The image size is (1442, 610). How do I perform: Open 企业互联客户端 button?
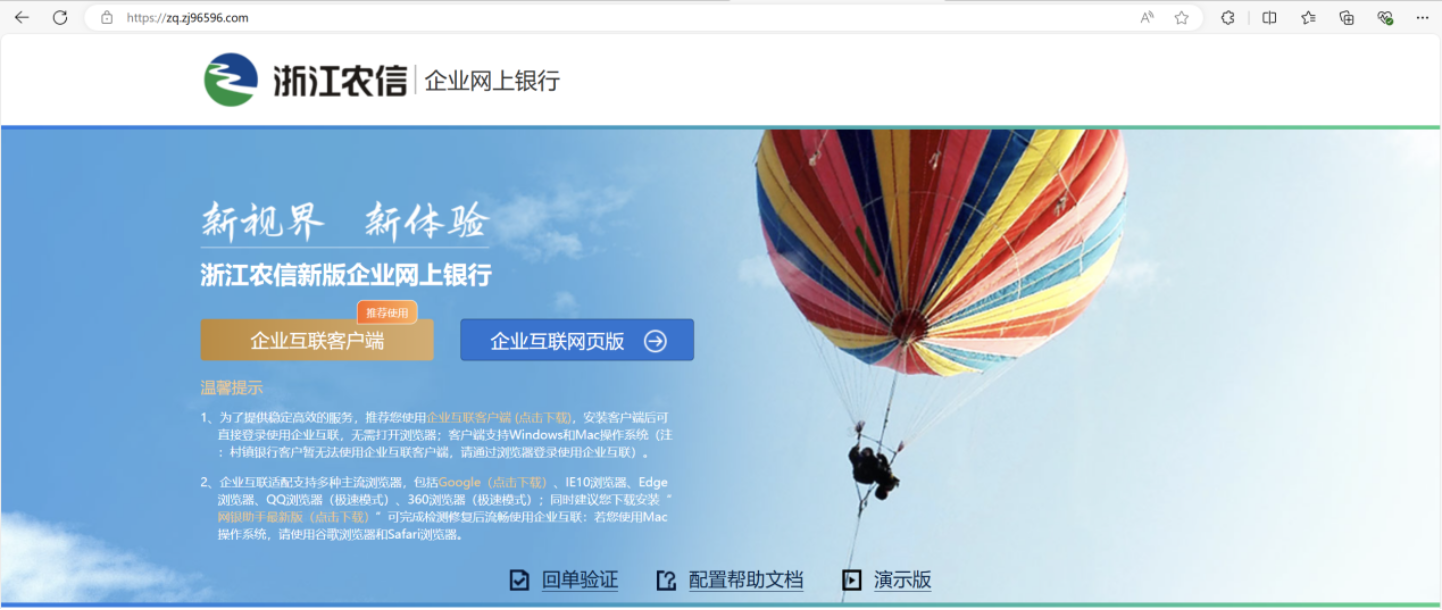(317, 341)
